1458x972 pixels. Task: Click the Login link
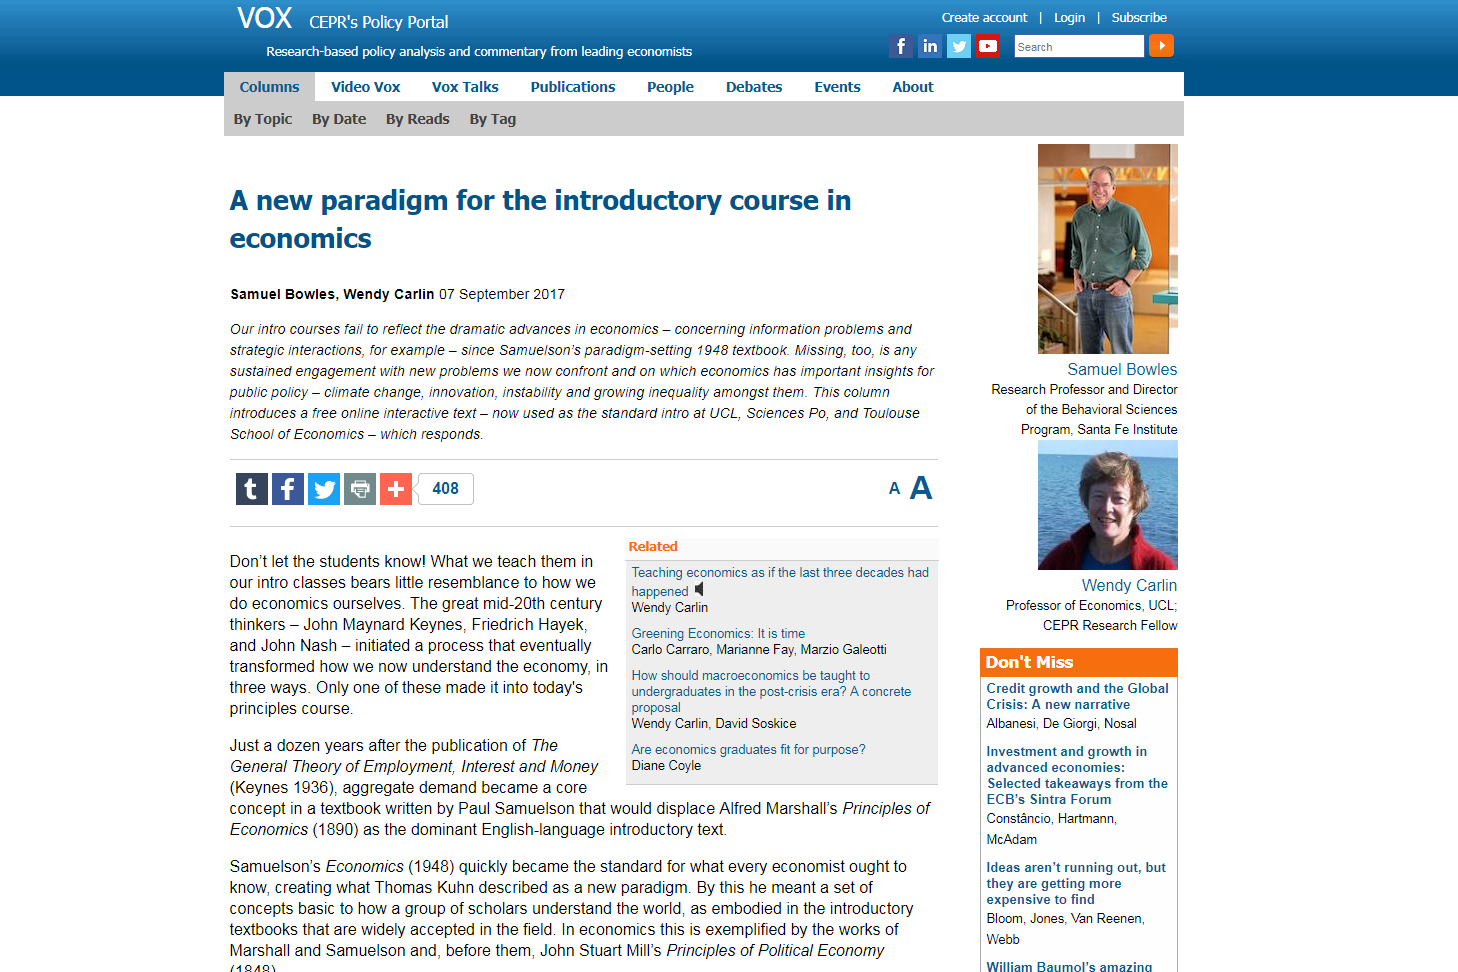point(1069,18)
